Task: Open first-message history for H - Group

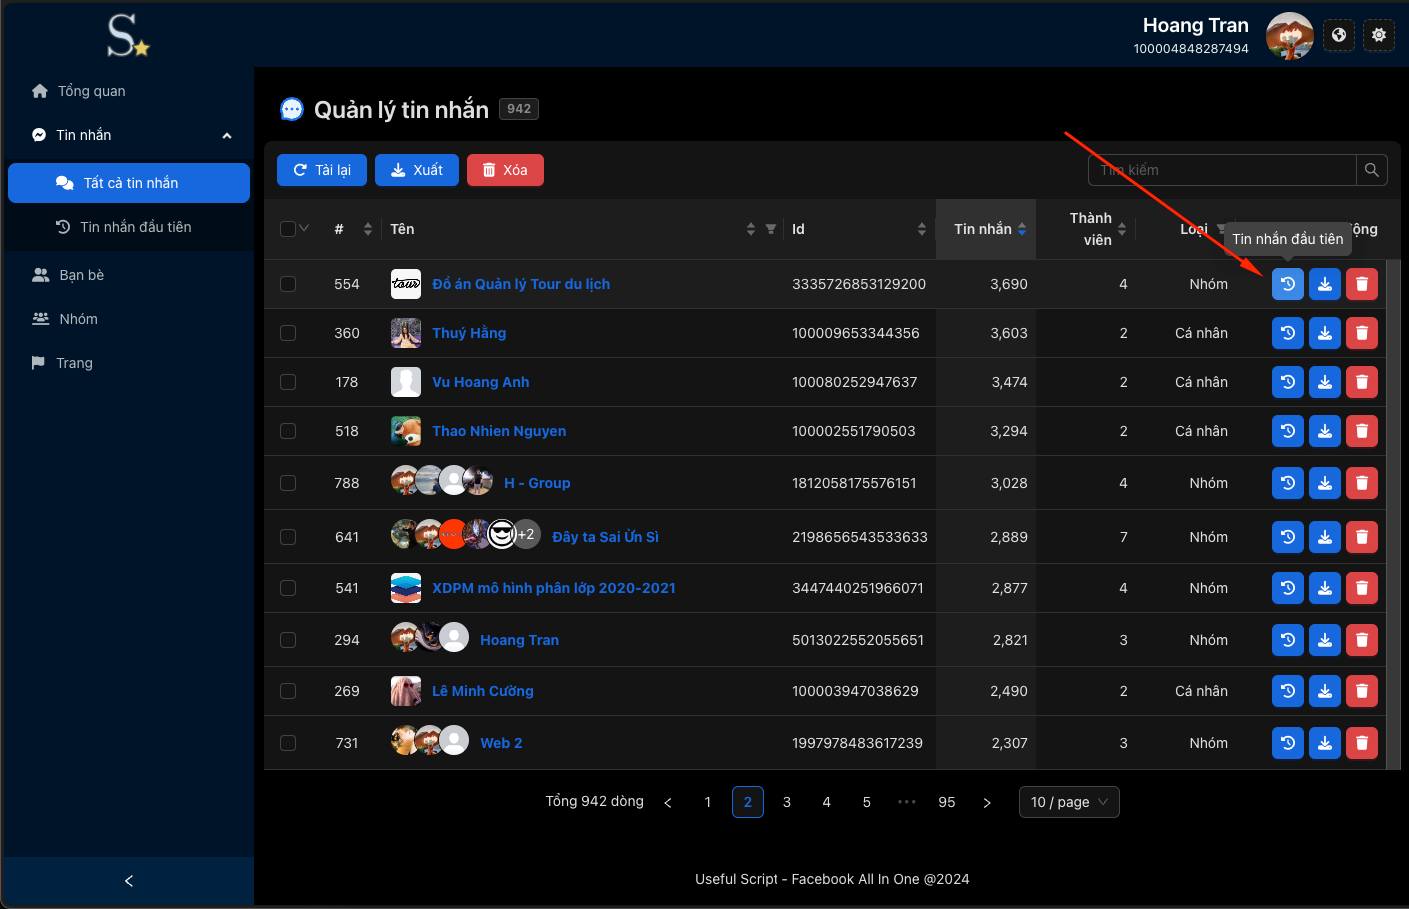Action: click(x=1288, y=483)
